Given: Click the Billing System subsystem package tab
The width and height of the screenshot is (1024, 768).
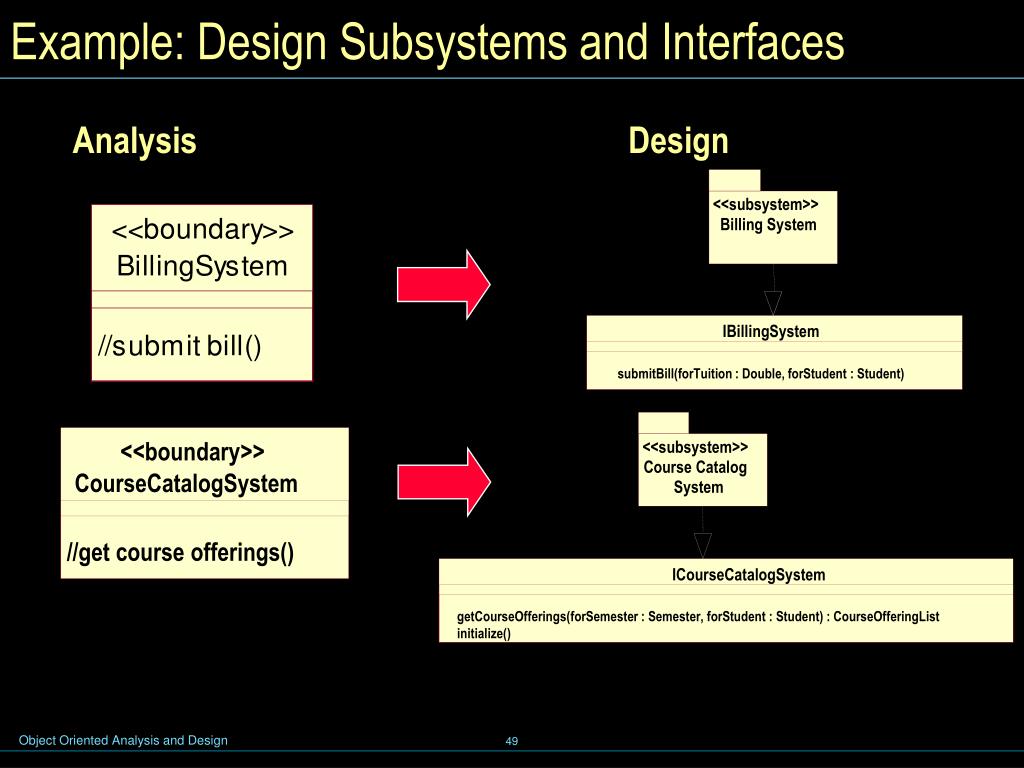Looking at the screenshot, I should (735, 180).
